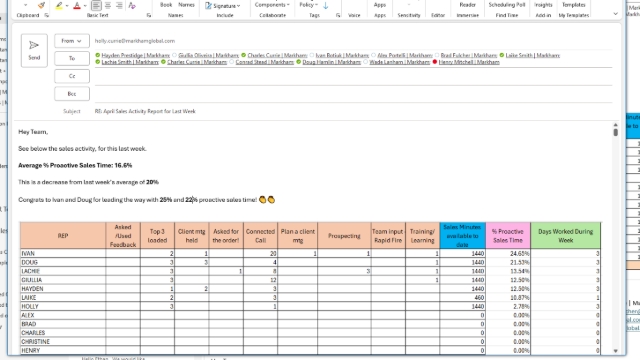Click the Bcc button
Viewport: 640px width, 360px height.
(x=72, y=94)
